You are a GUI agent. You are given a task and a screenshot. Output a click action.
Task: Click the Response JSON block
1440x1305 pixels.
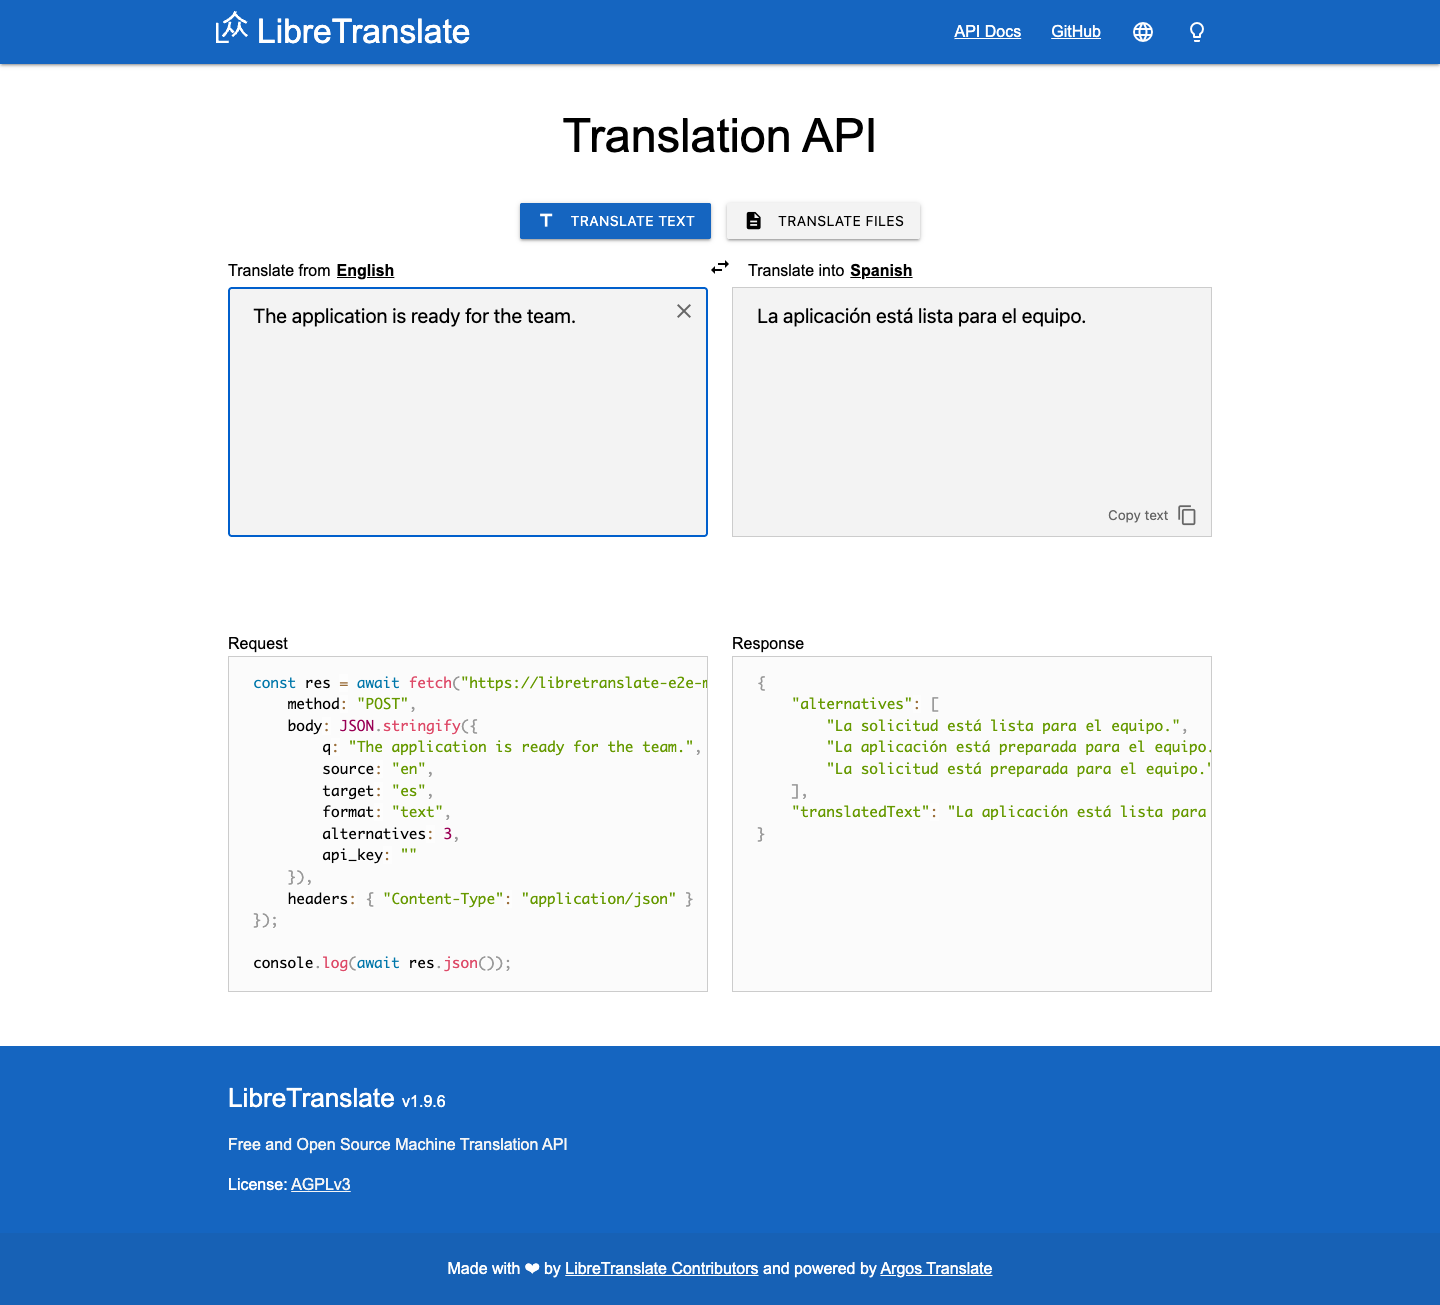pyautogui.click(x=972, y=824)
